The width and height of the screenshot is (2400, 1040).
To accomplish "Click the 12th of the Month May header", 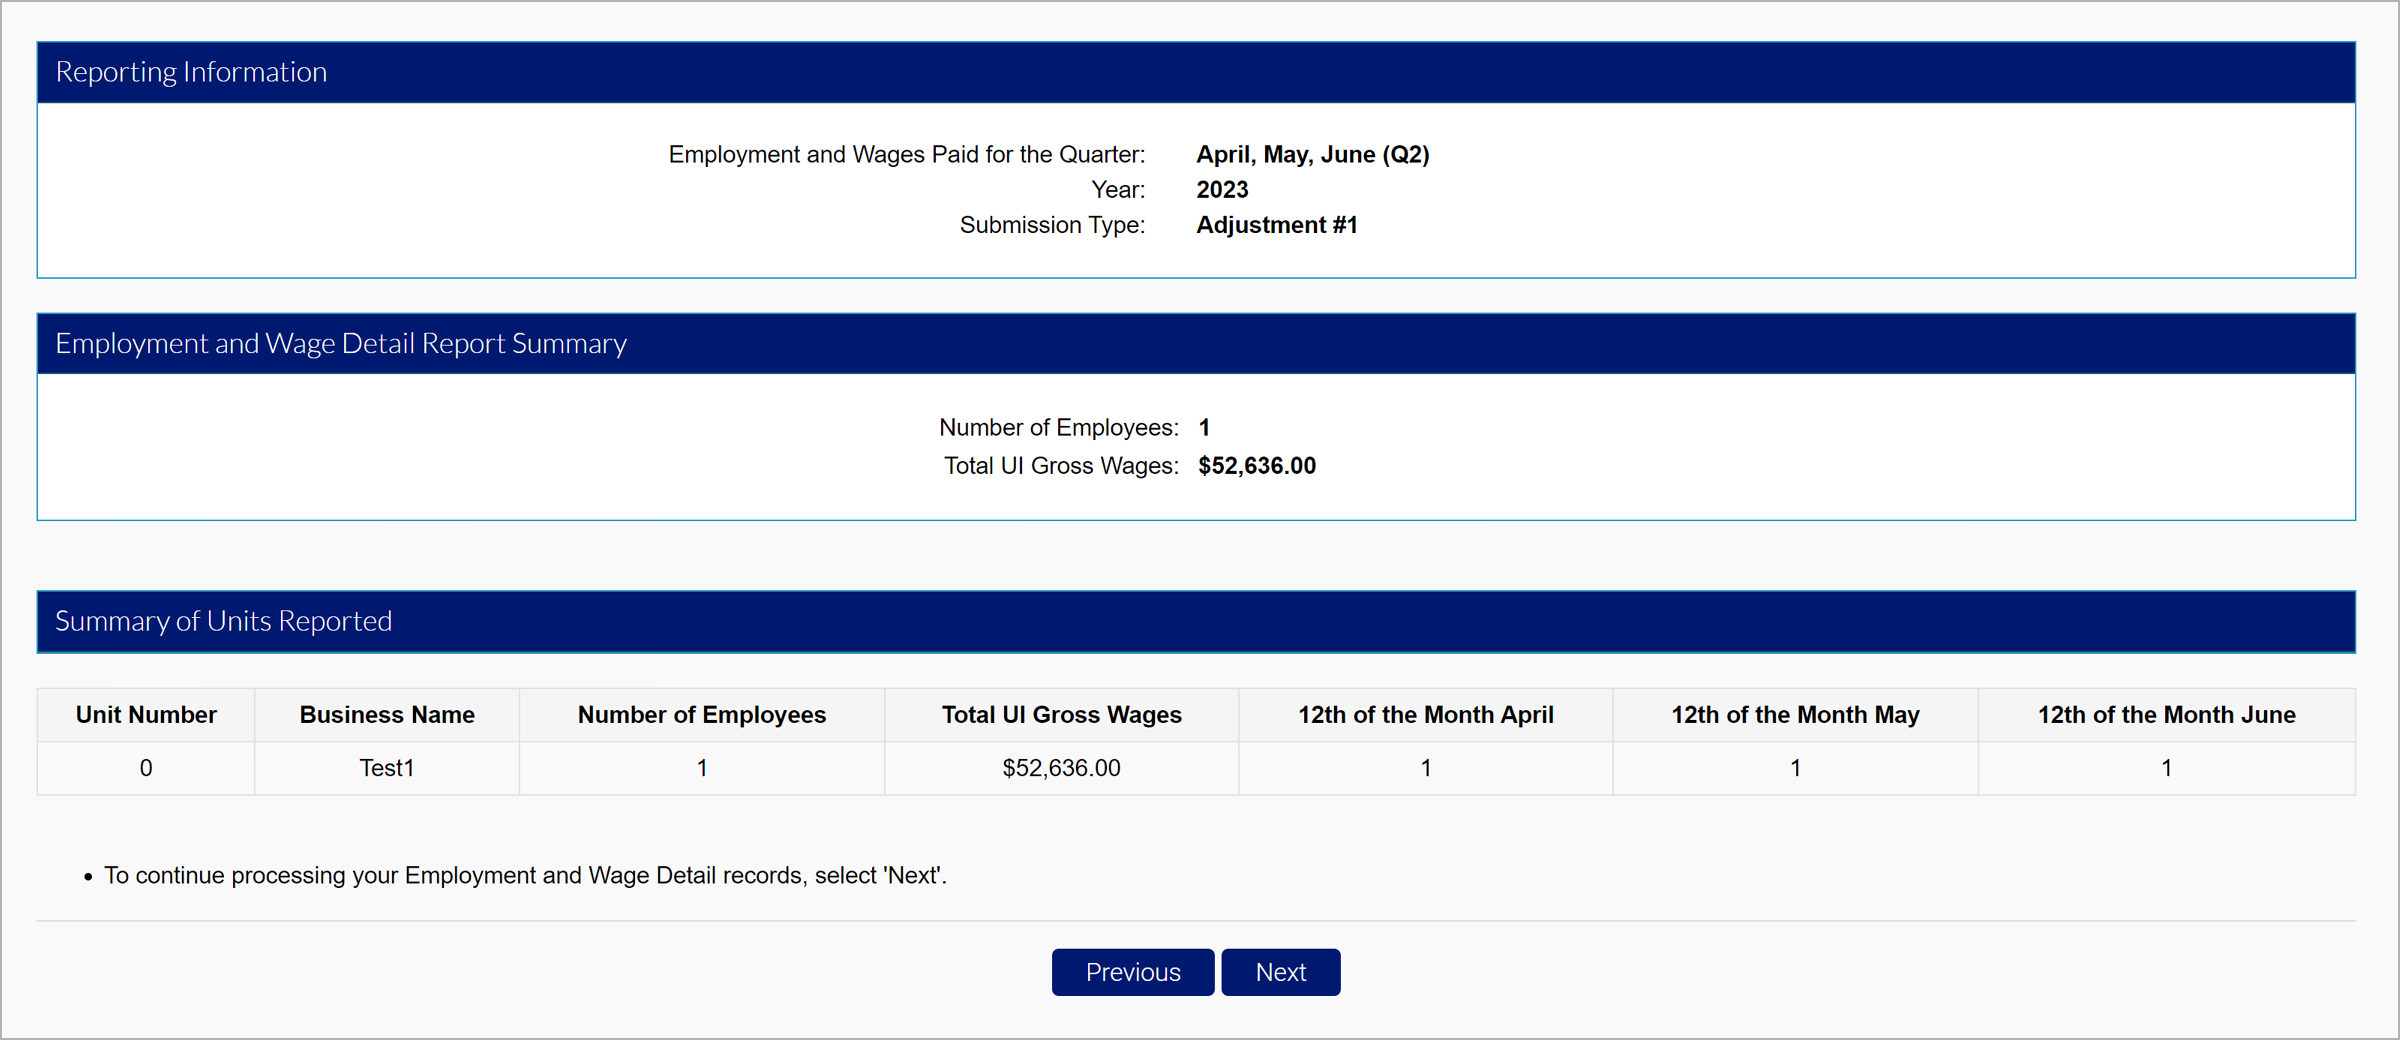I will click(1795, 715).
